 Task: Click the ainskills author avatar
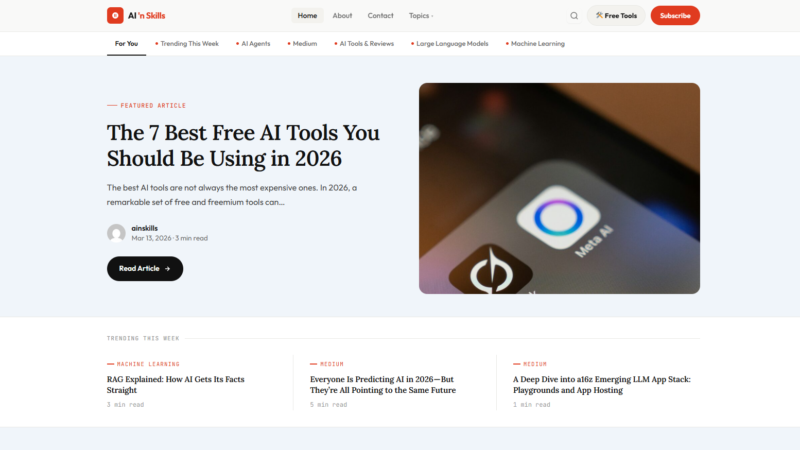coord(116,233)
